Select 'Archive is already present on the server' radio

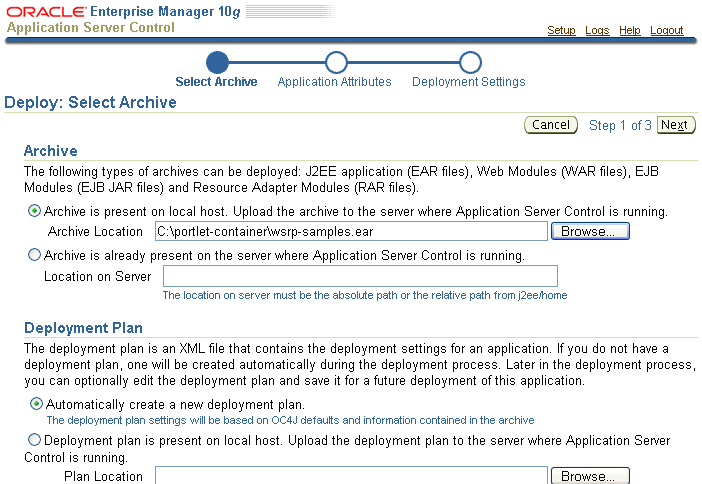(x=34, y=255)
